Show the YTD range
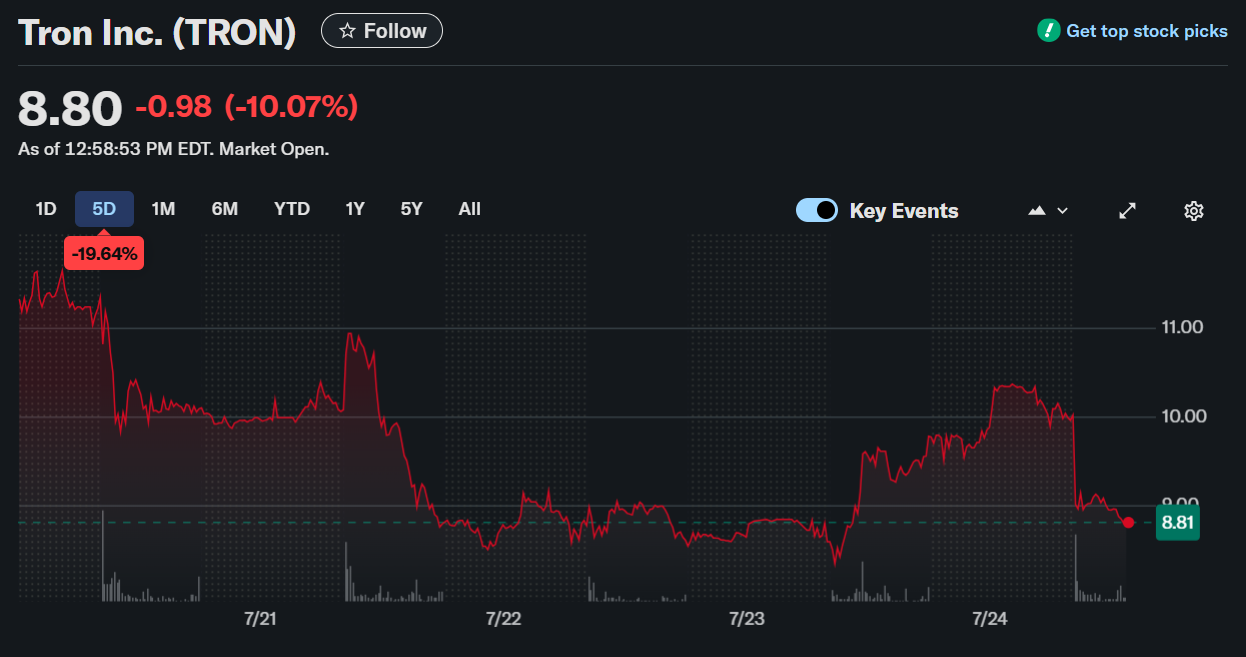The image size is (1246, 657). (x=292, y=209)
